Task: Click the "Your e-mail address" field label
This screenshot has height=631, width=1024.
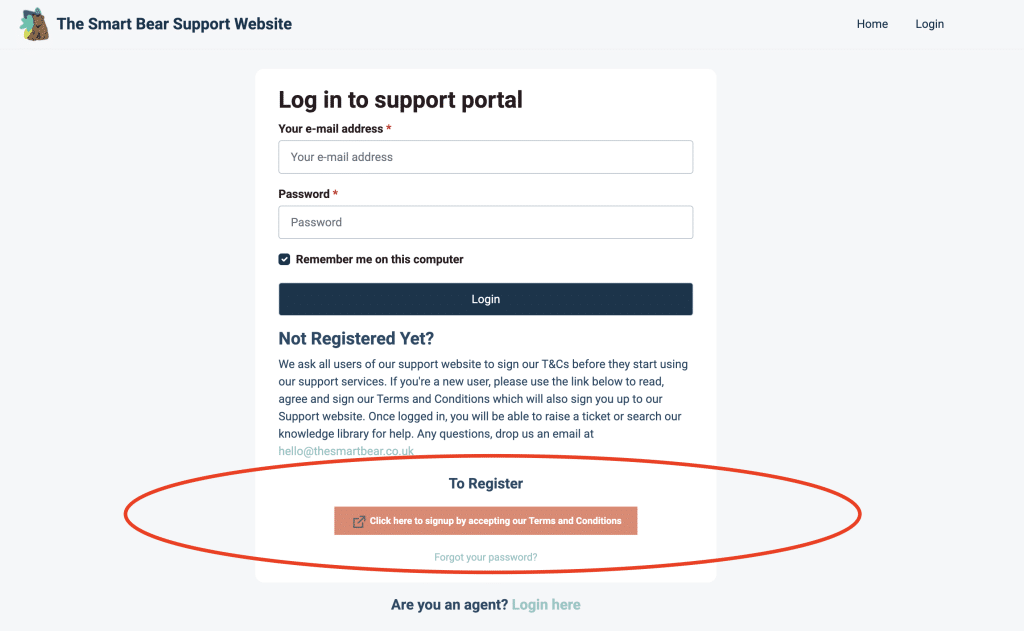Action: [x=330, y=129]
